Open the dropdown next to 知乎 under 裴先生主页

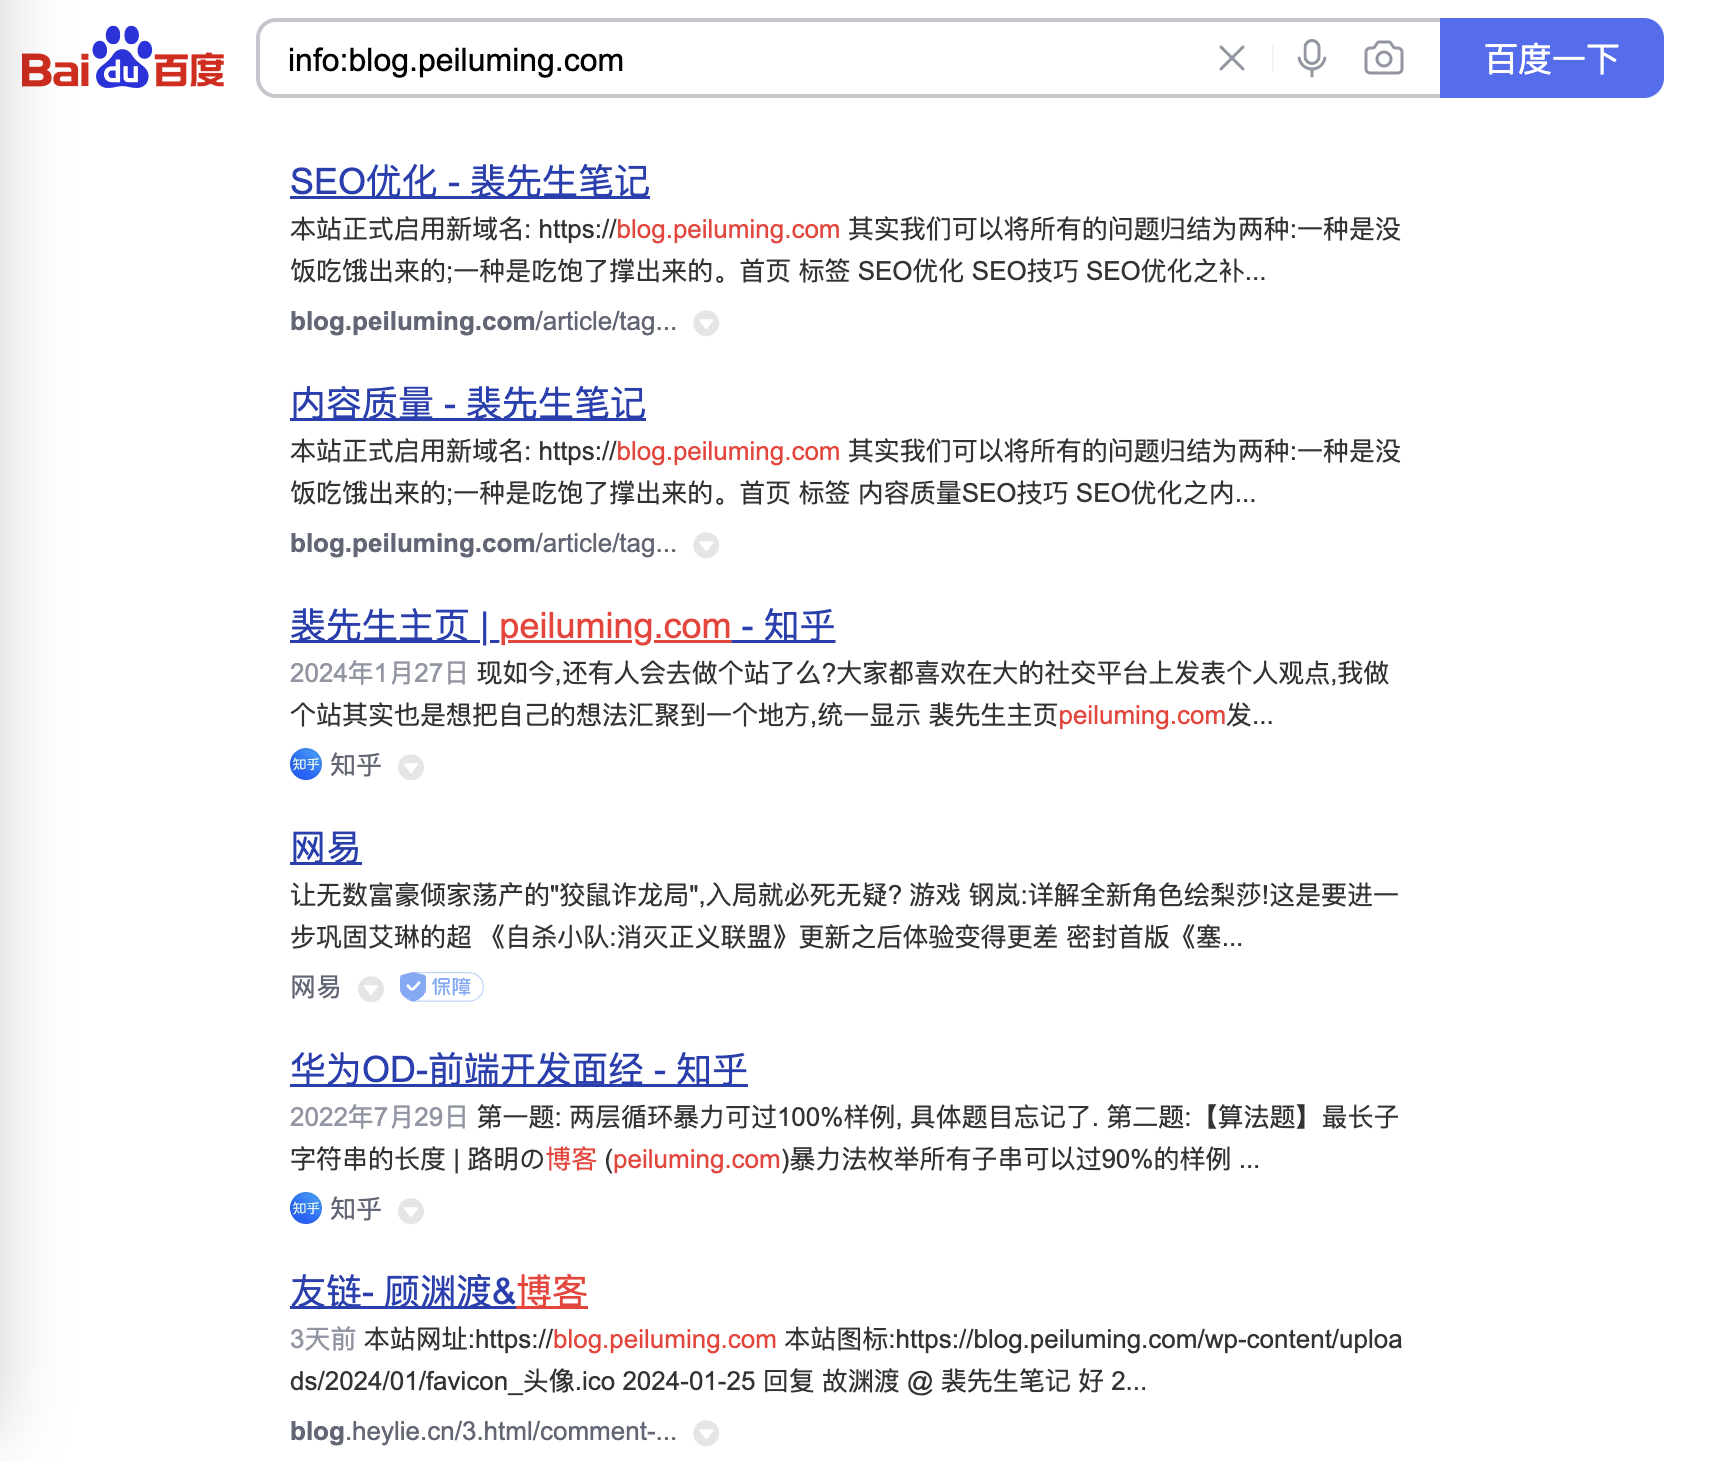pyautogui.click(x=410, y=767)
